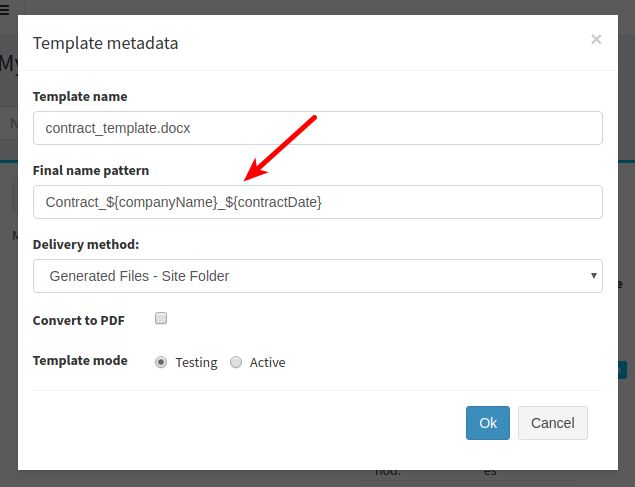635x487 pixels.
Task: Open the hamburger menu icon
Action: coord(4,9)
